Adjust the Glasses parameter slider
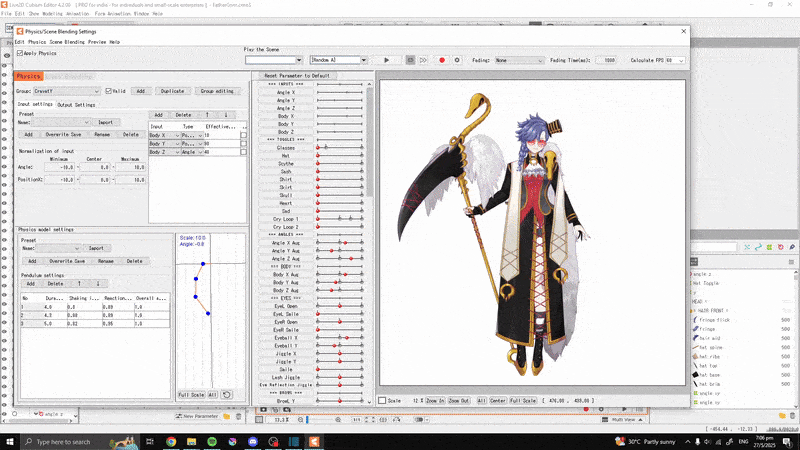 (340, 147)
